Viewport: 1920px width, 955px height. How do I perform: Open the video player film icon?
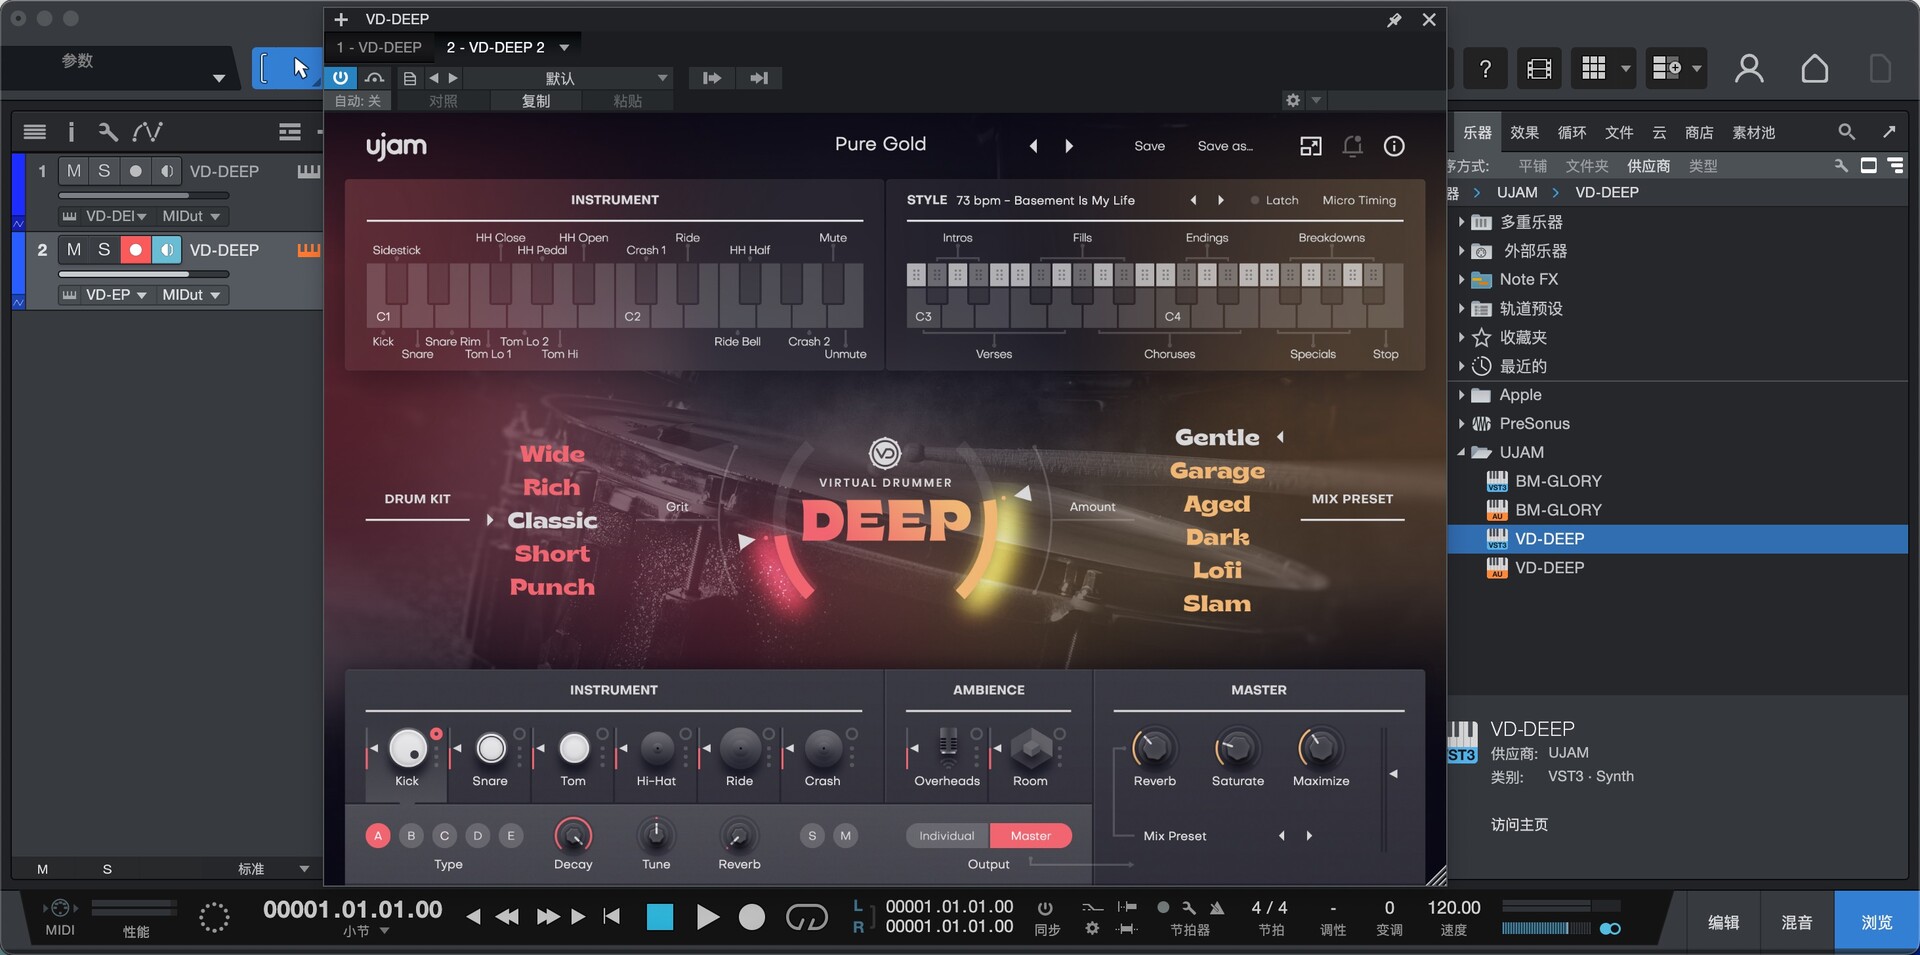[1539, 68]
